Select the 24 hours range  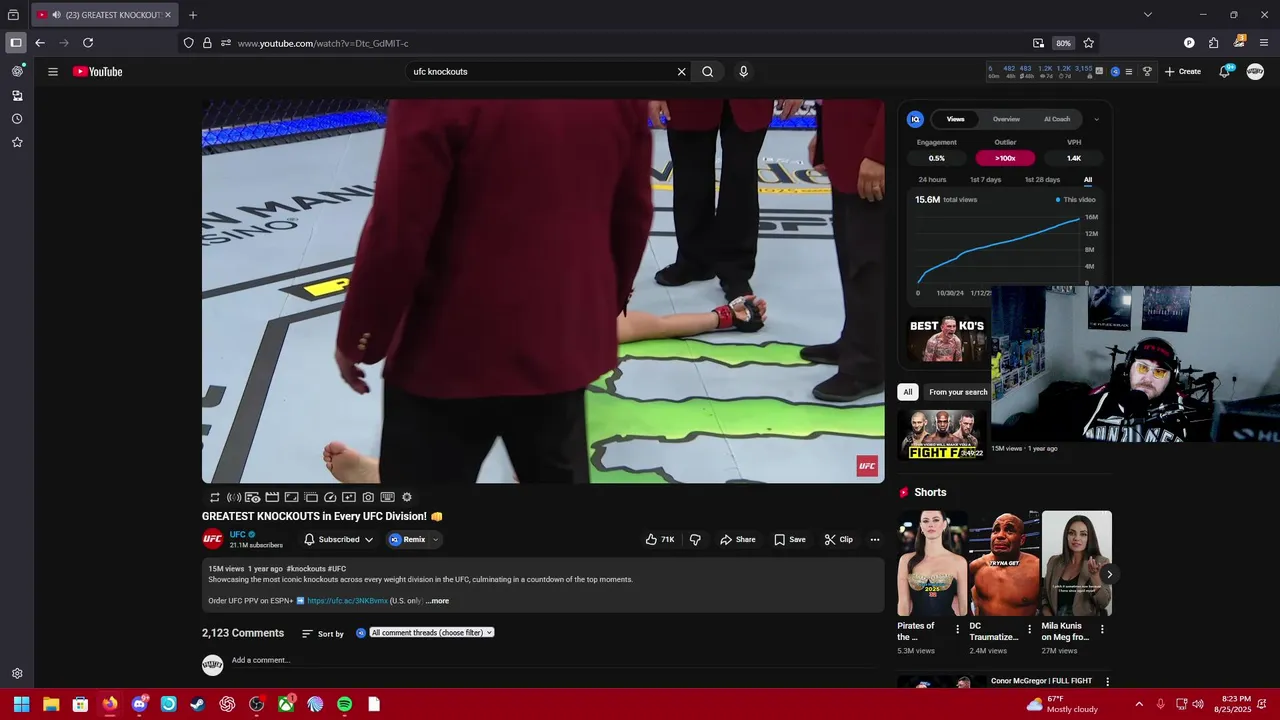[x=932, y=180]
